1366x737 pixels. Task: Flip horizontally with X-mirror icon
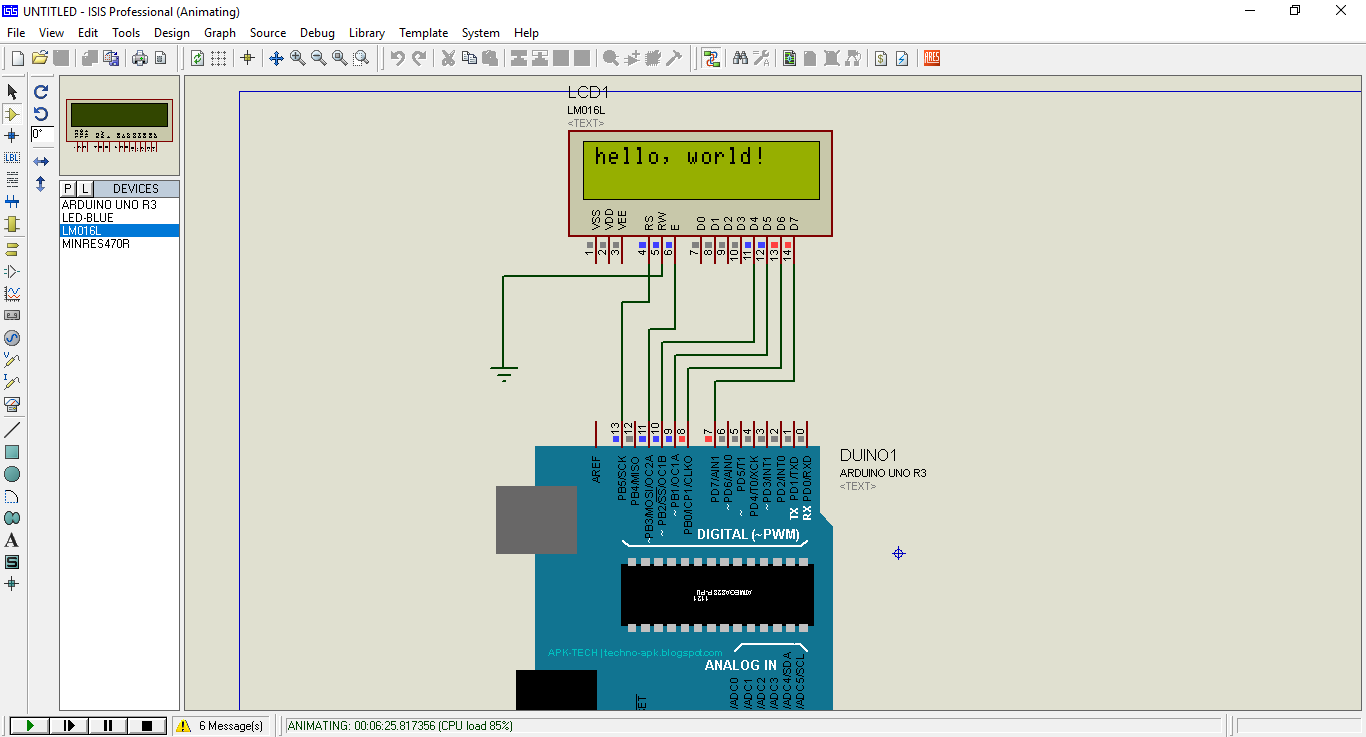(x=41, y=161)
